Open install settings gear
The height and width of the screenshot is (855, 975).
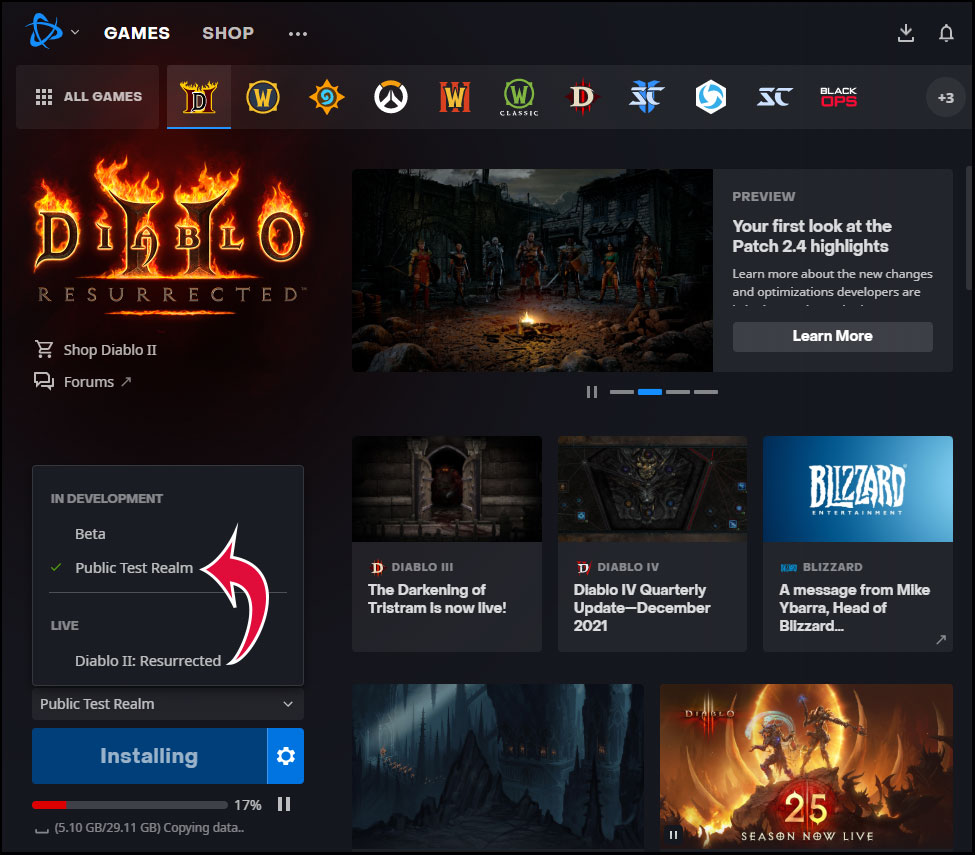pyautogui.click(x=285, y=756)
